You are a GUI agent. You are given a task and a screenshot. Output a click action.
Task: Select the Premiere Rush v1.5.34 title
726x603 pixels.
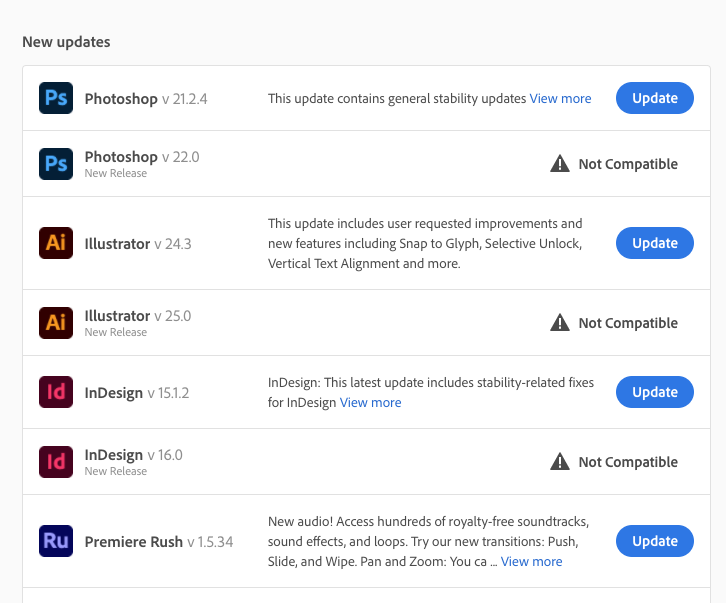[134, 542]
